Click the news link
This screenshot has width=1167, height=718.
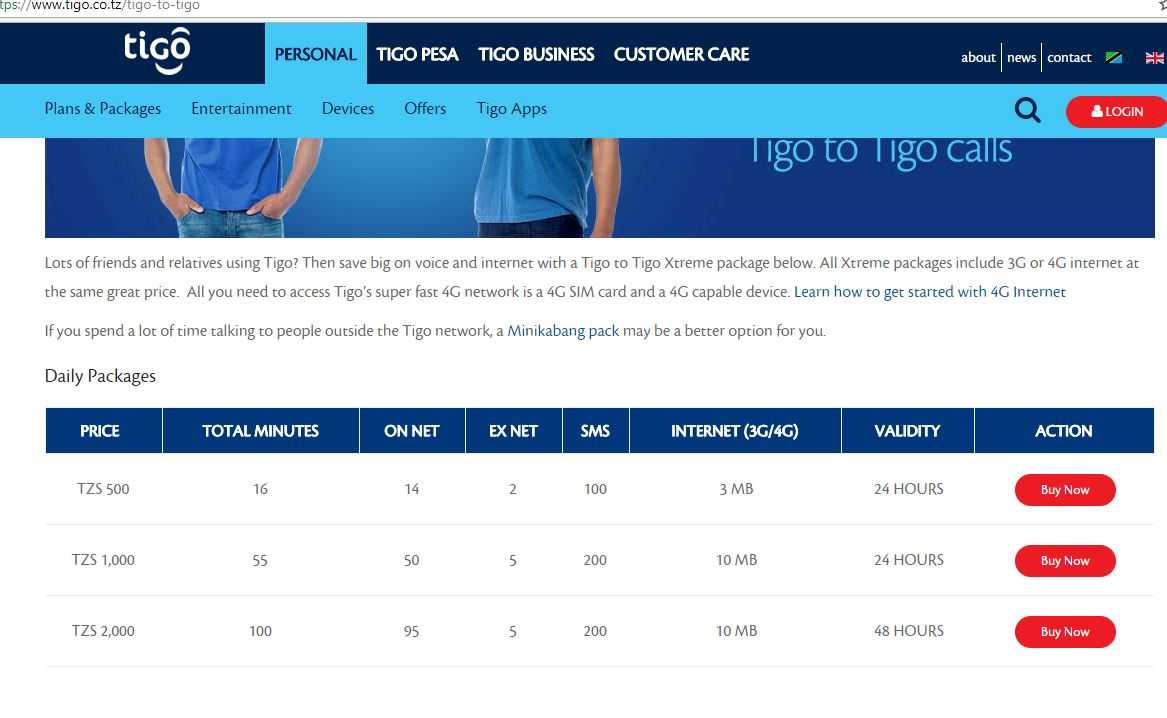coord(1021,57)
